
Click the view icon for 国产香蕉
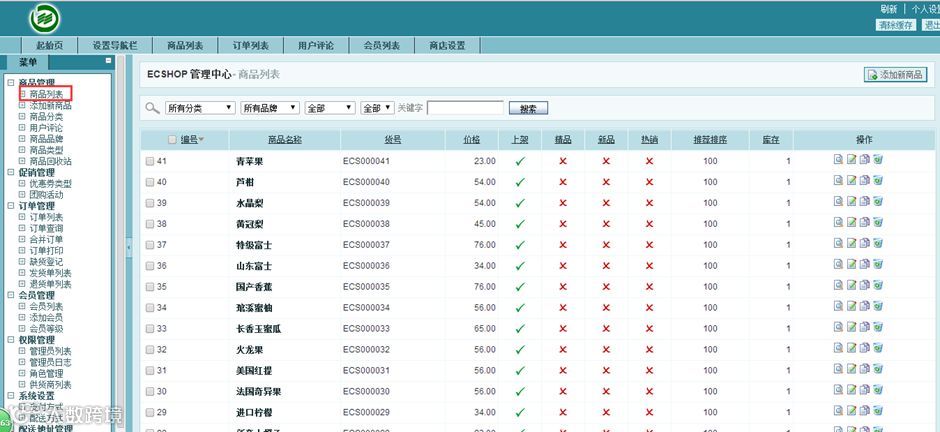point(838,285)
